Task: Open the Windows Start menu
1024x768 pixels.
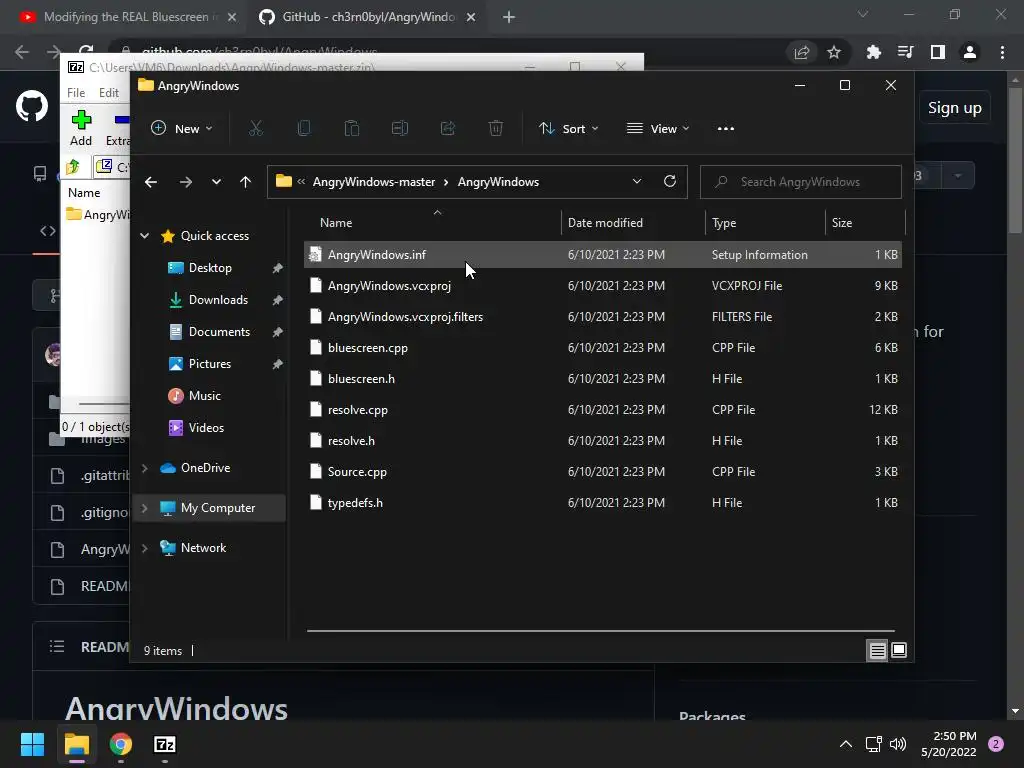Action: coord(32,744)
